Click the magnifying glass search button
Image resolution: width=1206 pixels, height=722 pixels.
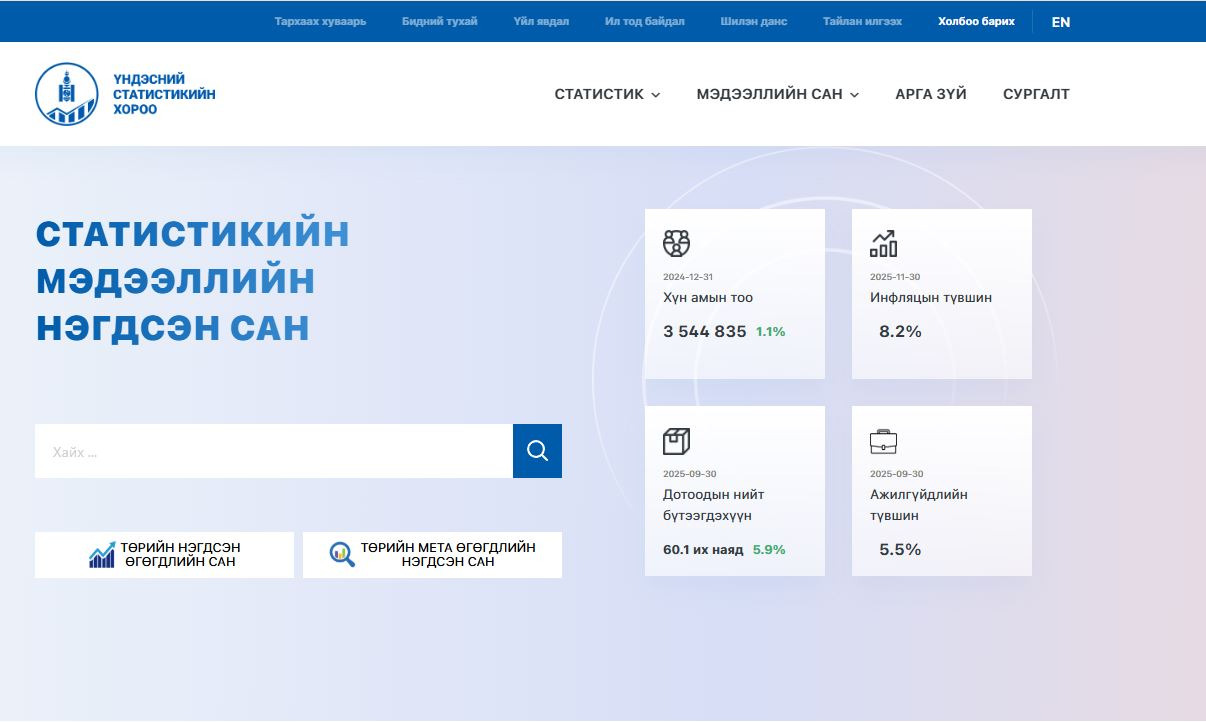(537, 451)
